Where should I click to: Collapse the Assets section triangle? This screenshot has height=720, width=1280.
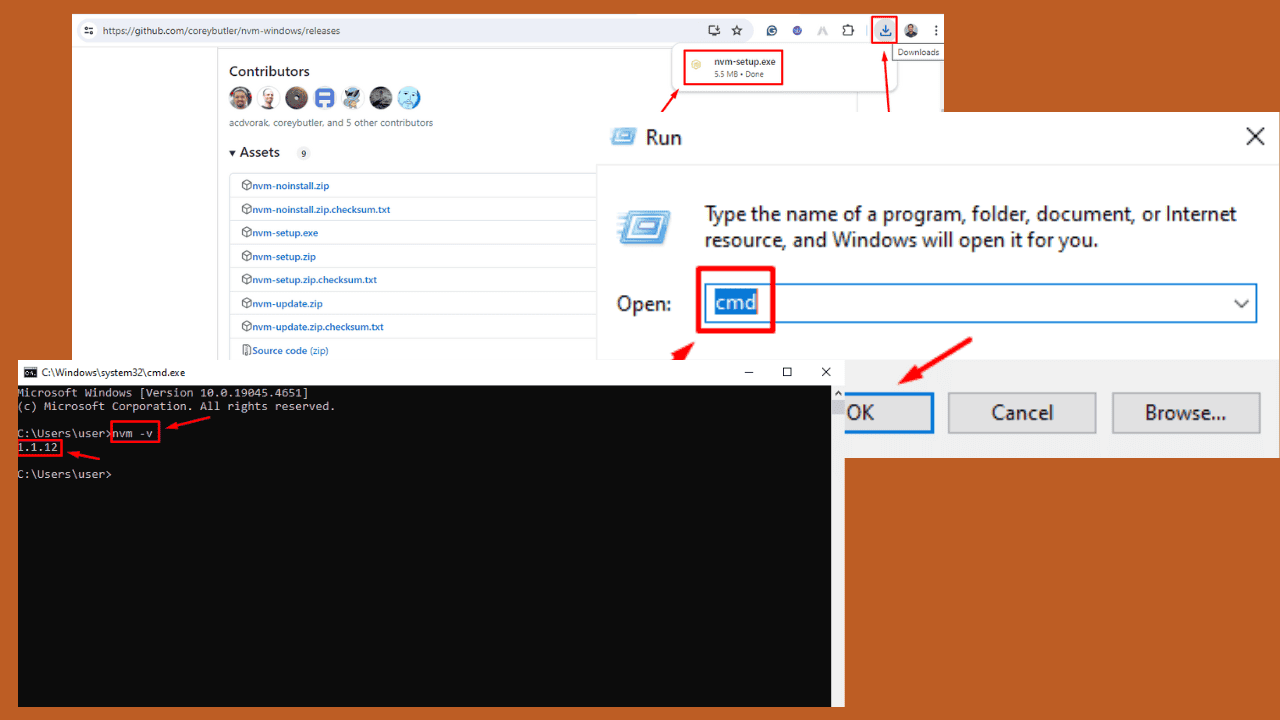[x=233, y=153]
